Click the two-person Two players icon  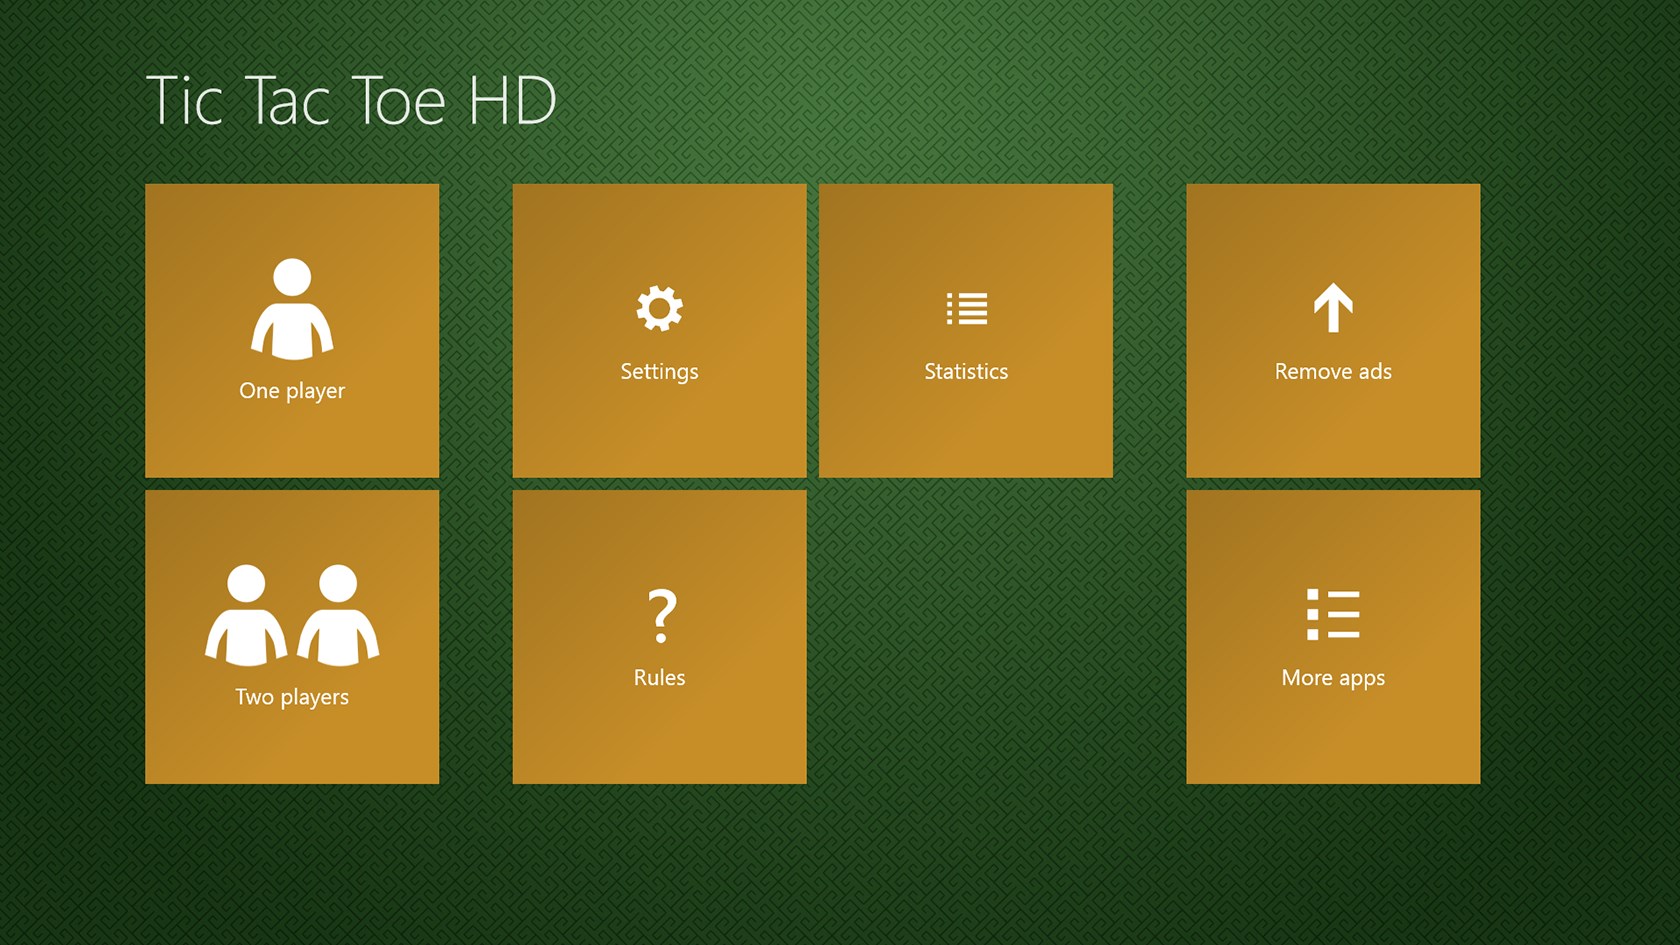[x=292, y=615]
